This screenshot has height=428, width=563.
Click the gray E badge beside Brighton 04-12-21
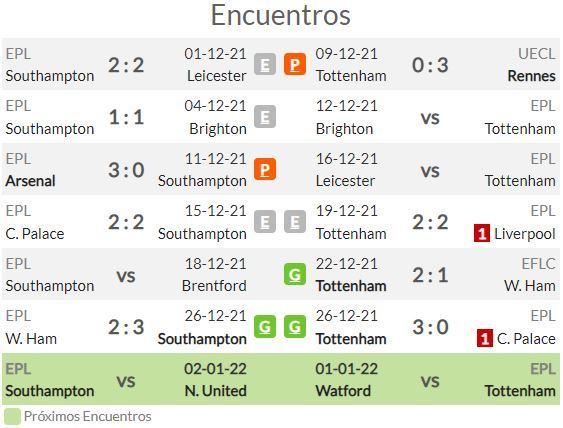tap(265, 117)
